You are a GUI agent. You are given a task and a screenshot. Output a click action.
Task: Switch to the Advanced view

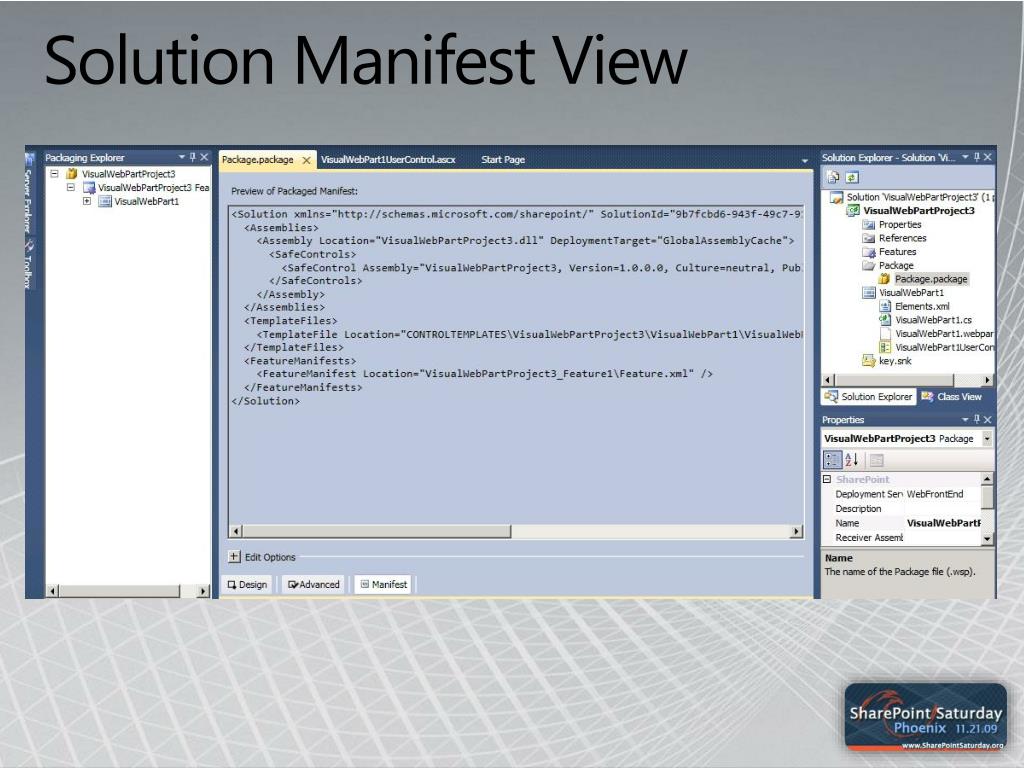coord(314,584)
